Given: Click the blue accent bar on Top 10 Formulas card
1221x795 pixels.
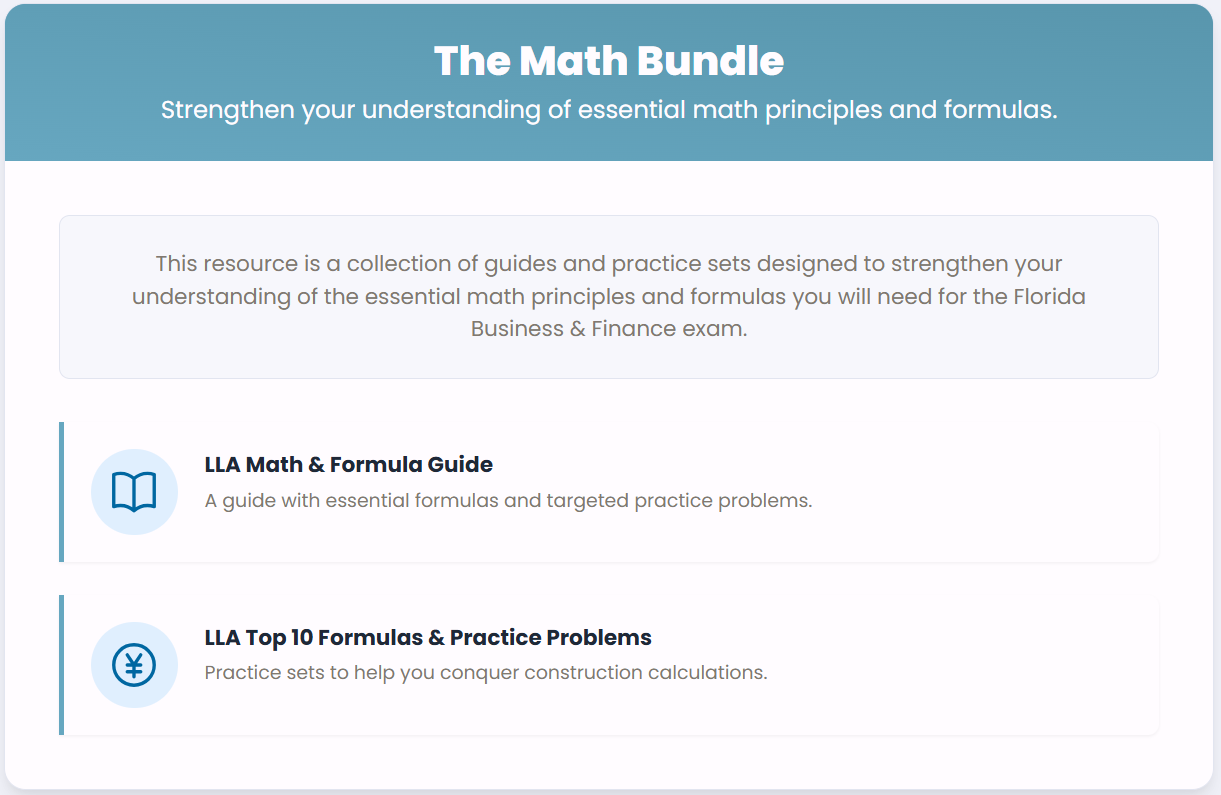Looking at the screenshot, I should (x=62, y=665).
